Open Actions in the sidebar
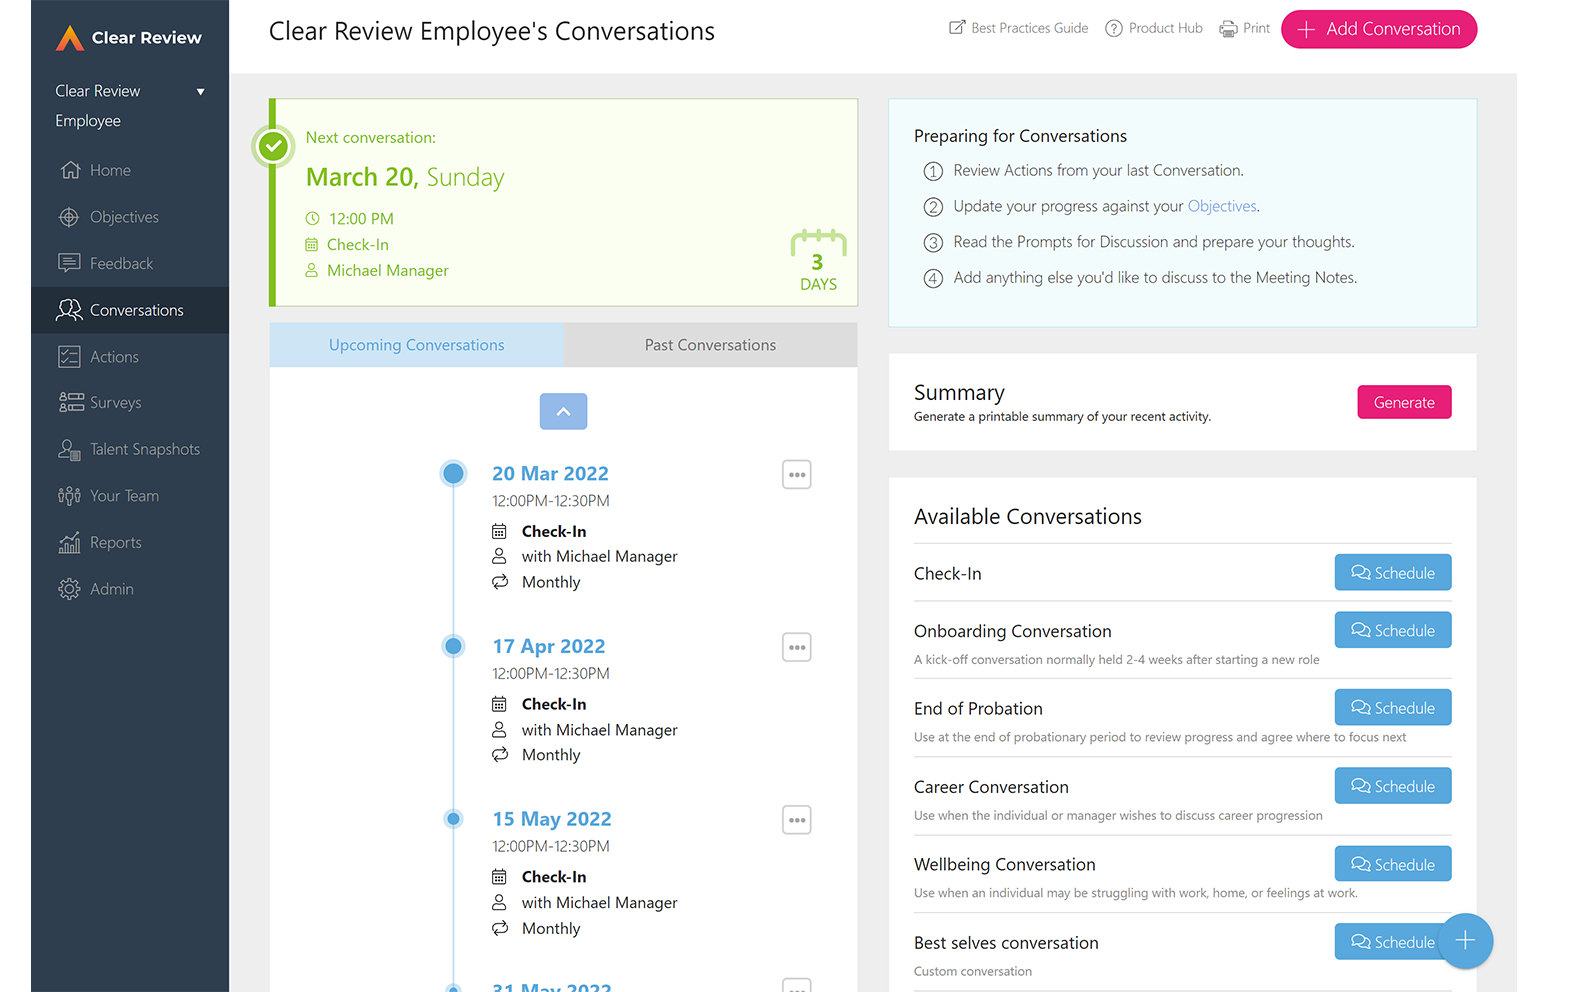The image size is (1572, 992). coord(130,357)
